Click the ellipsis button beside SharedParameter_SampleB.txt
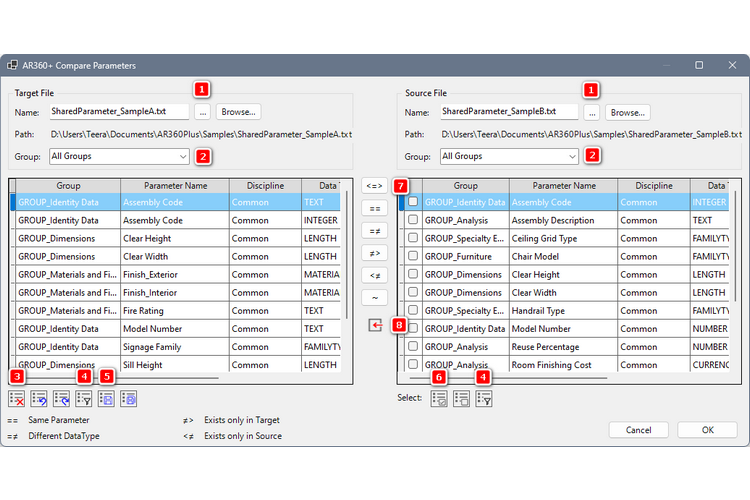This screenshot has height=500, width=750. coord(592,112)
